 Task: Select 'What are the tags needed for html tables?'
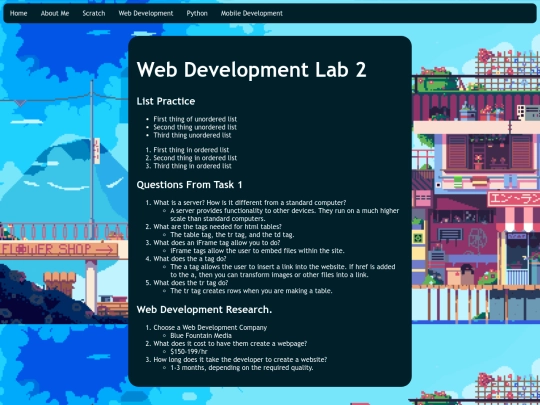coord(218,227)
